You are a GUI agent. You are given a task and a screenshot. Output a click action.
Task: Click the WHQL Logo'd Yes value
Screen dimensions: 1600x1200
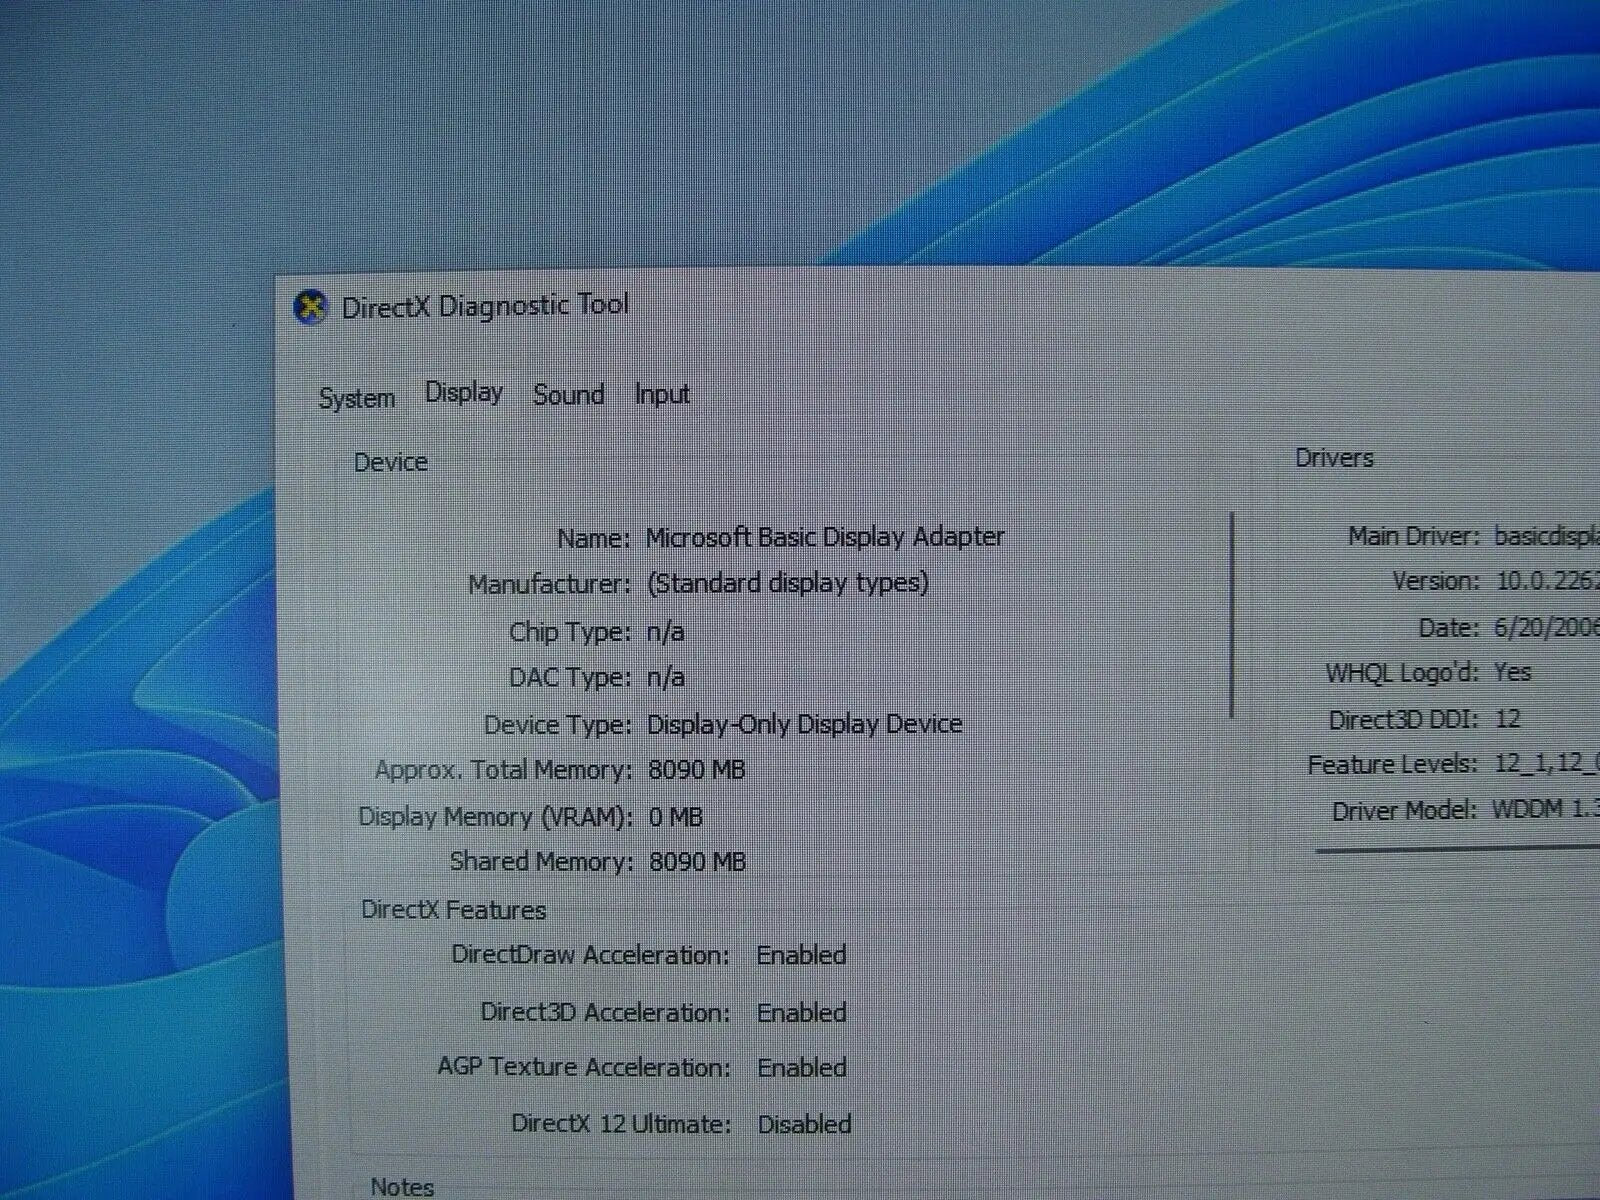click(x=1513, y=672)
